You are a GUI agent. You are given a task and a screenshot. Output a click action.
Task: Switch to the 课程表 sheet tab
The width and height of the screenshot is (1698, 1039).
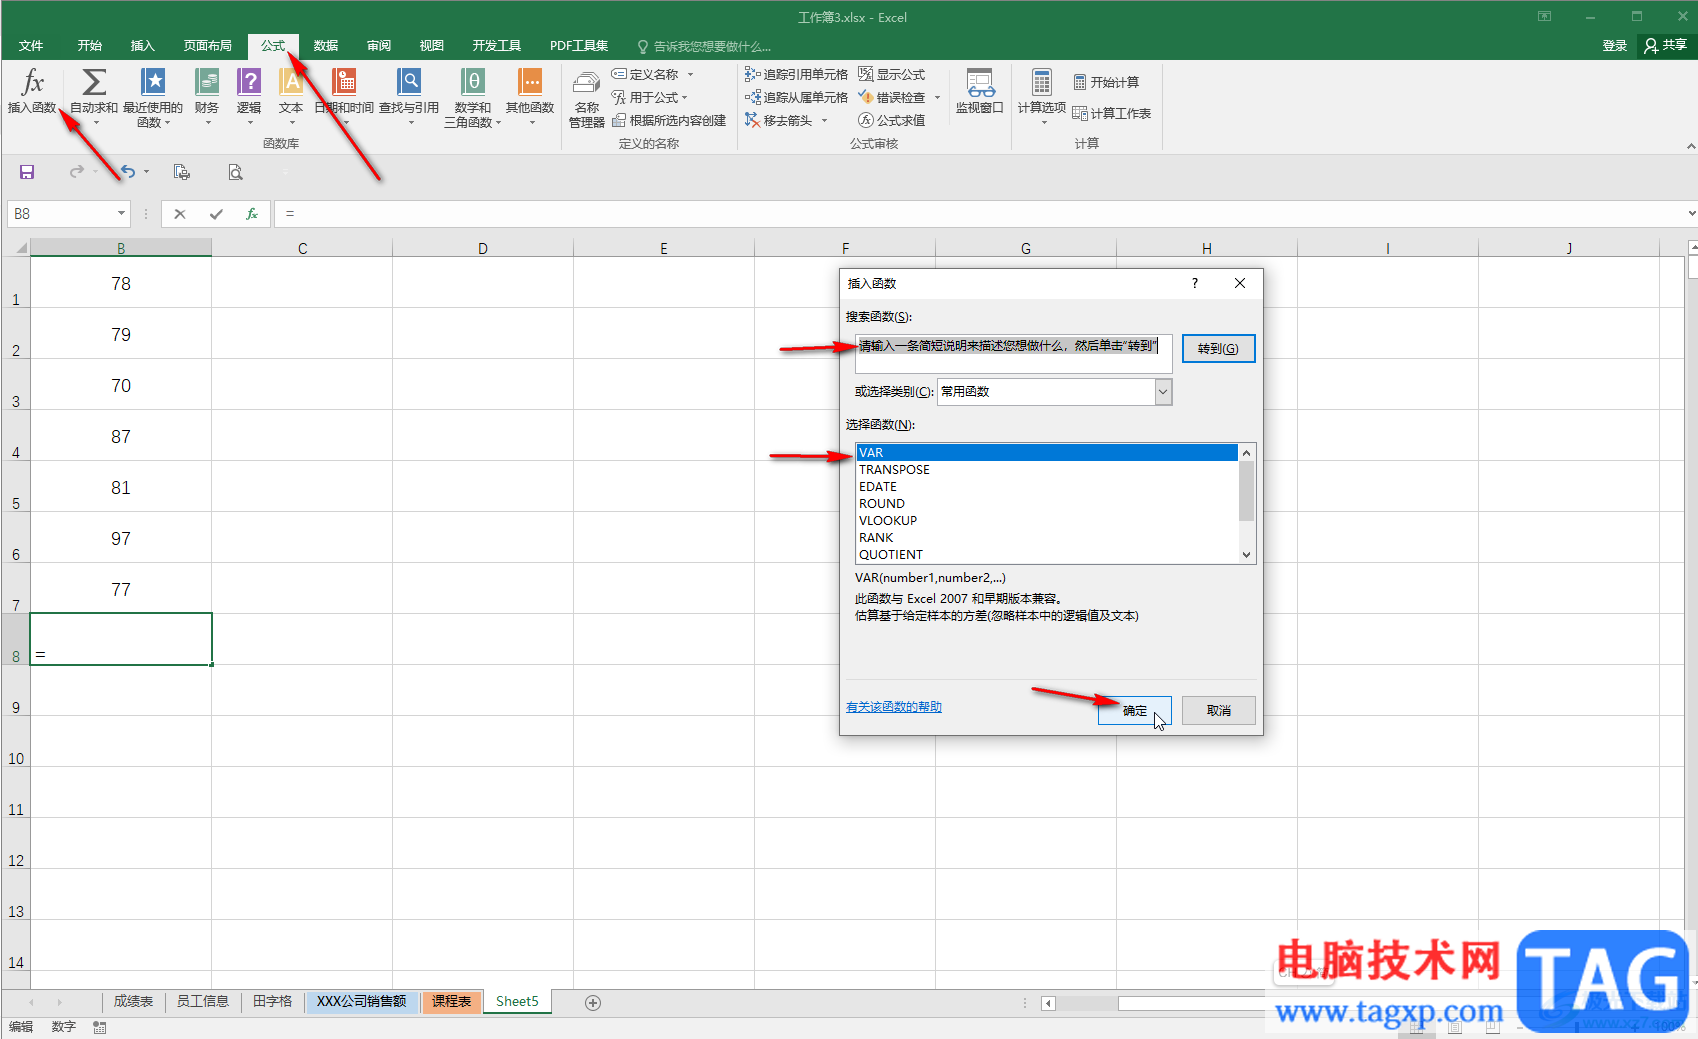pyautogui.click(x=451, y=1001)
